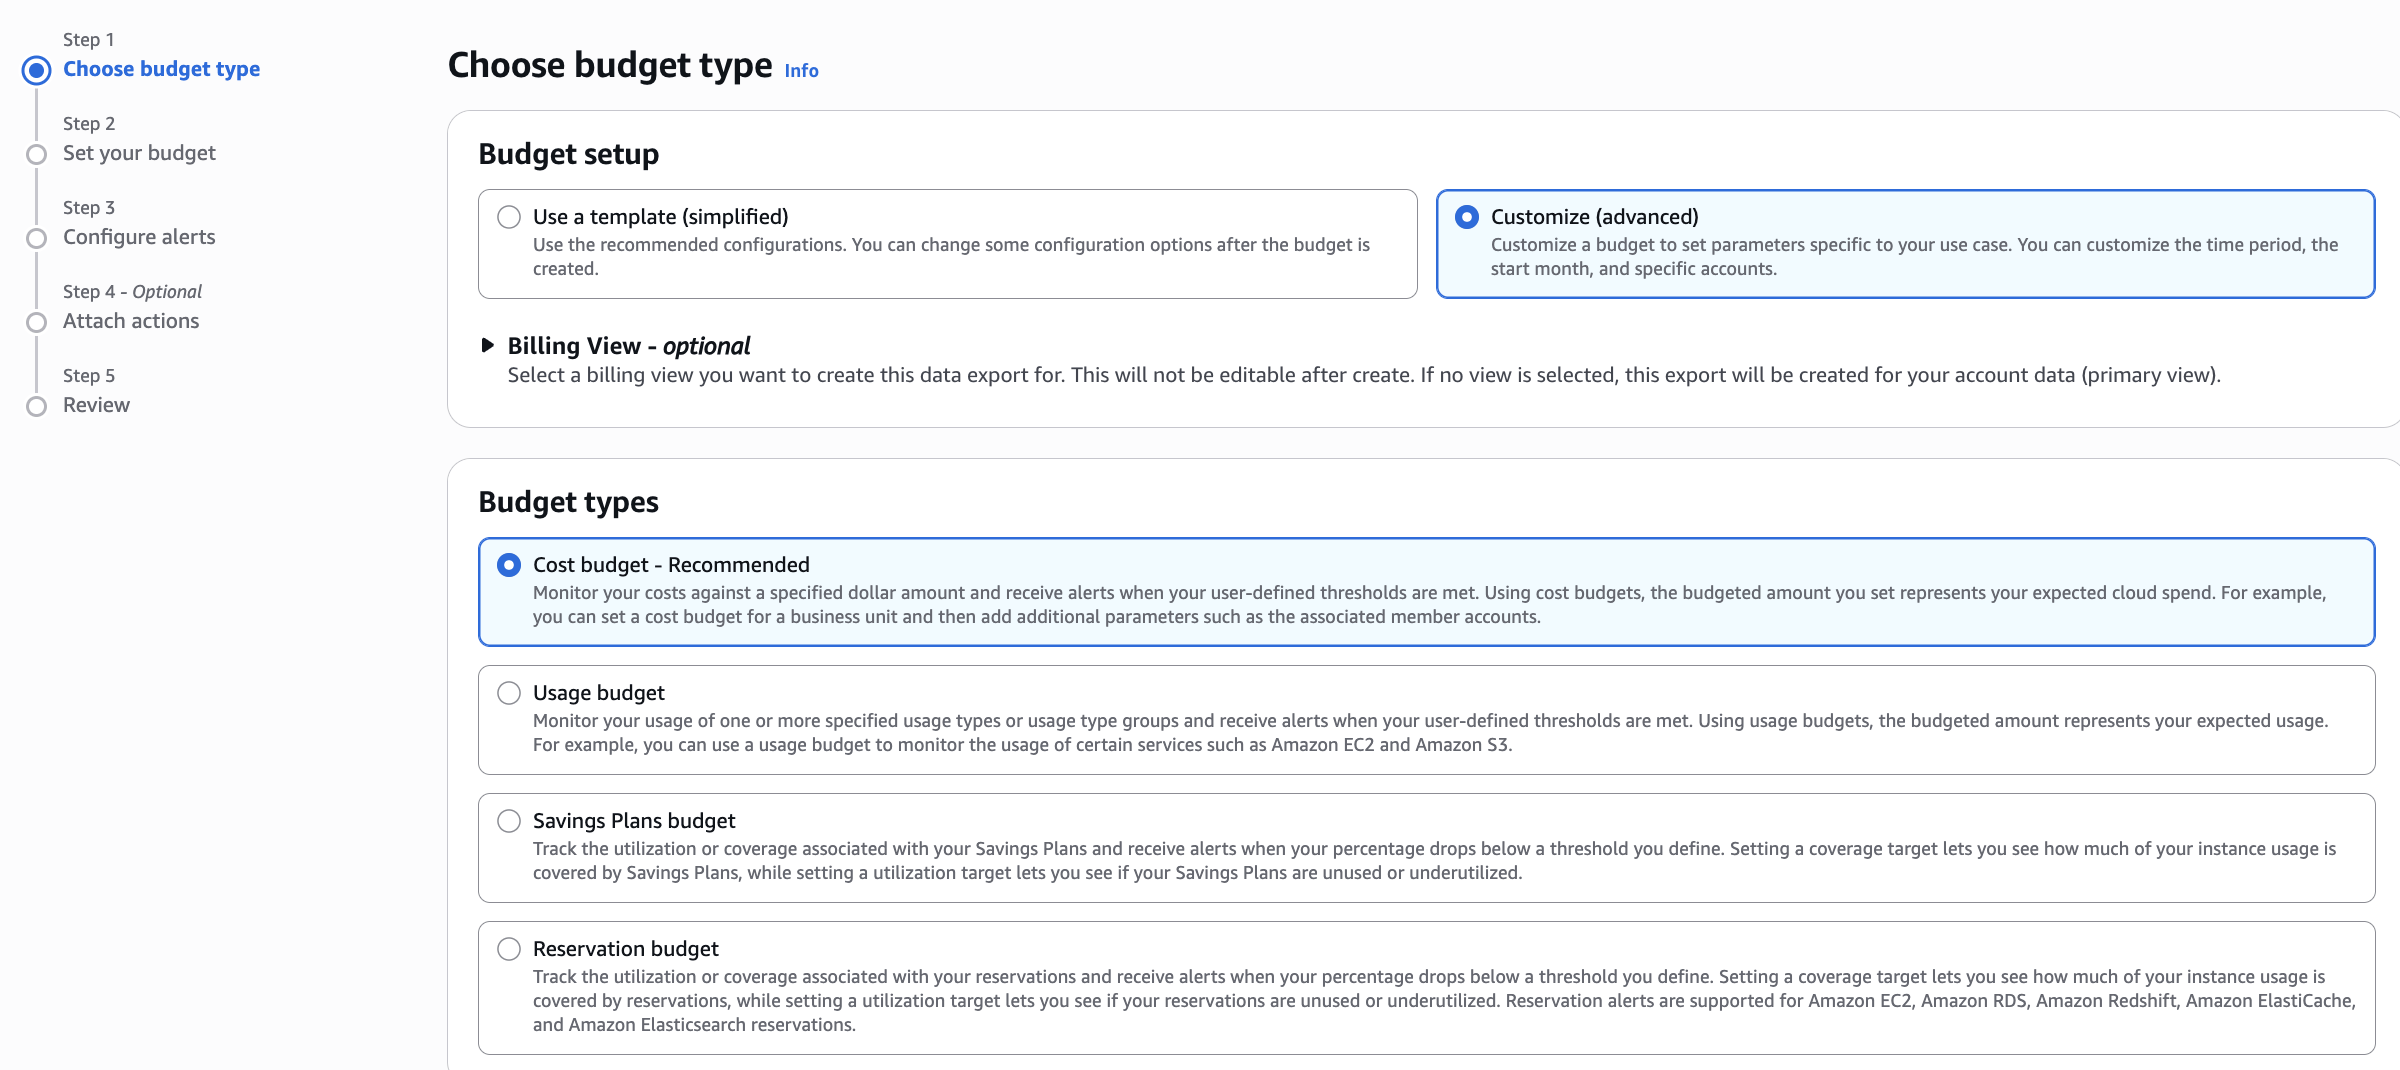Click the Billing View - optional heading

628,346
